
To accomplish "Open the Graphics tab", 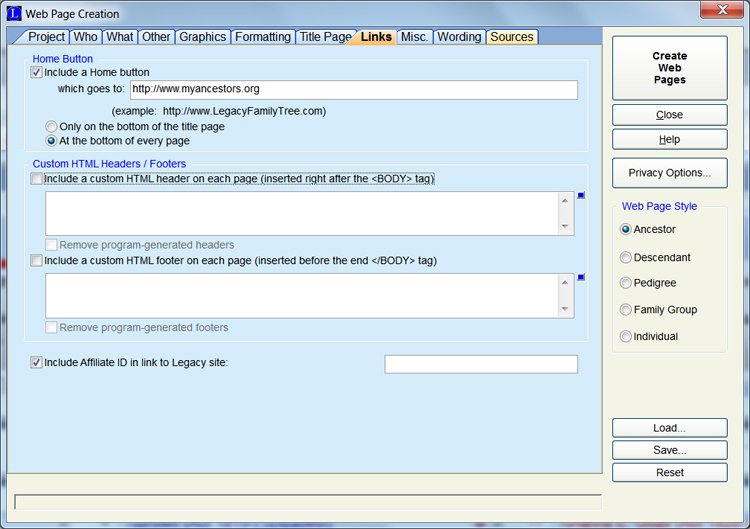I will (202, 37).
